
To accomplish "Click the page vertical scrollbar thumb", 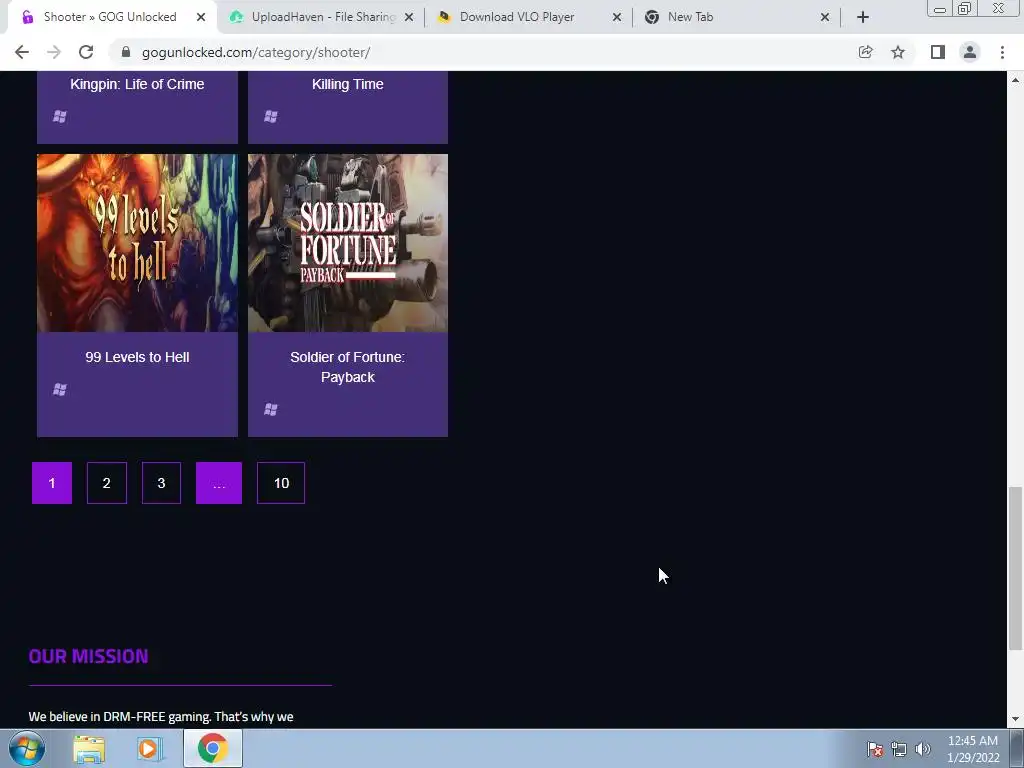I will click(1015, 568).
